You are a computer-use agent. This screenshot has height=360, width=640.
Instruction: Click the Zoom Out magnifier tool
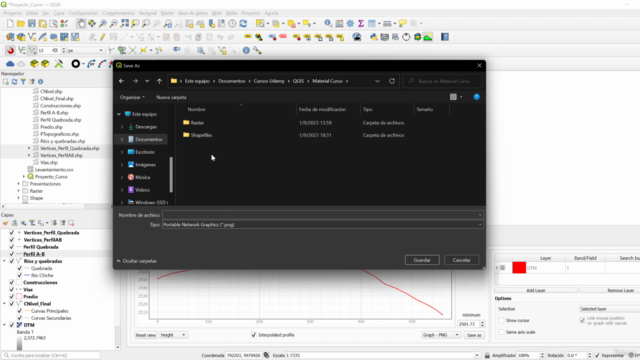[x=114, y=24]
